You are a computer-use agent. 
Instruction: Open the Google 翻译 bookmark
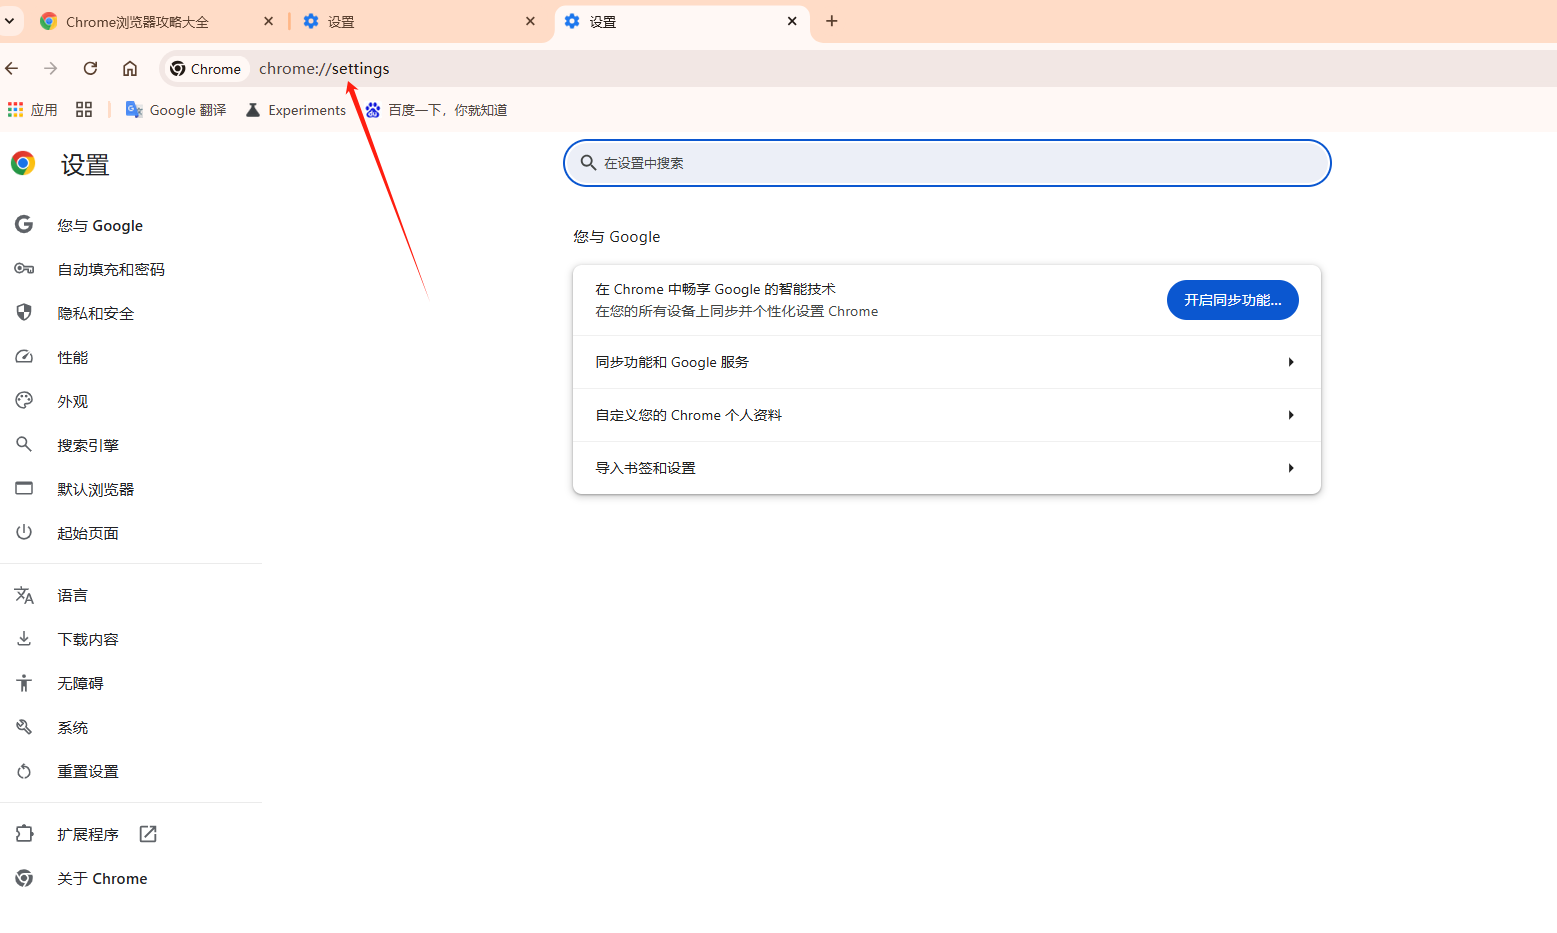176,110
